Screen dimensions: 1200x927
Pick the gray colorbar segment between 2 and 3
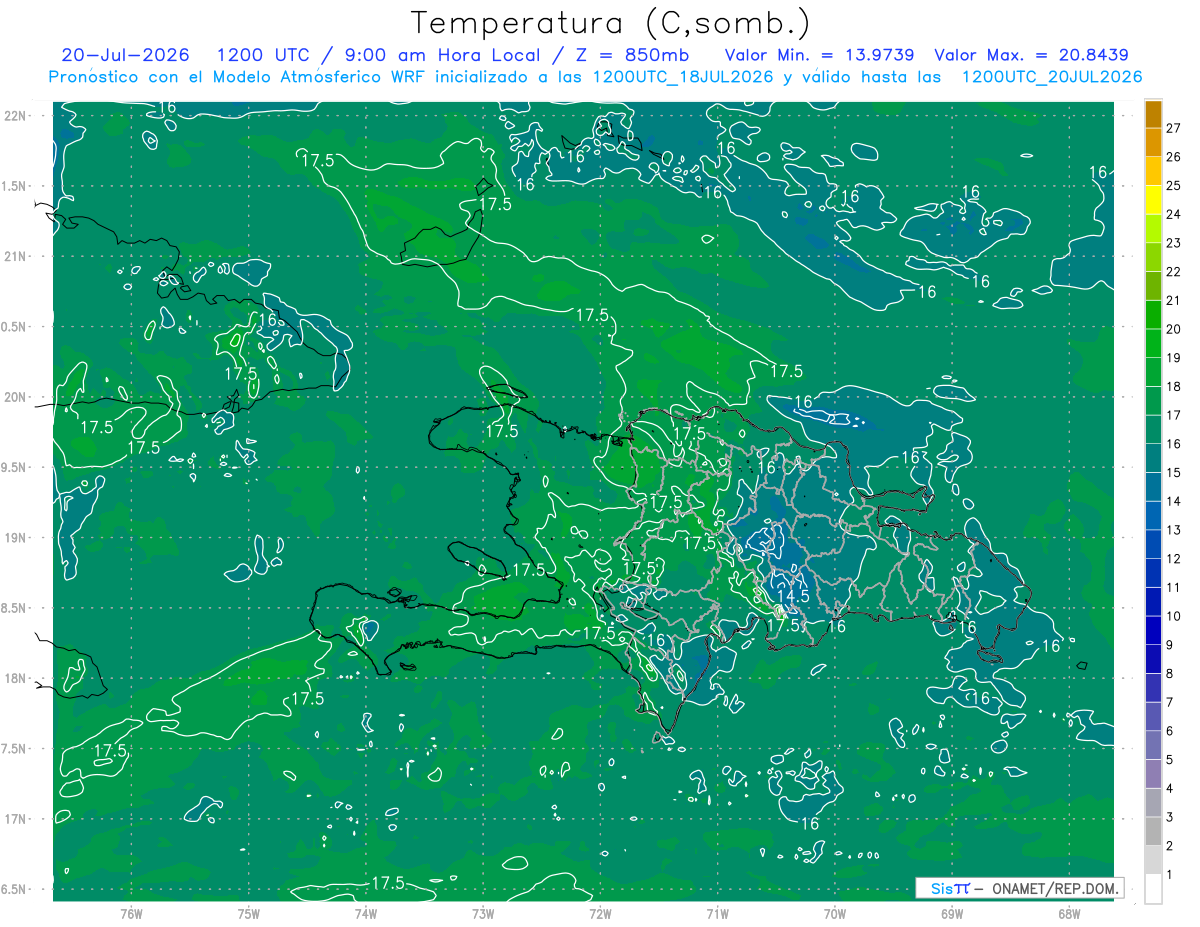pyautogui.click(x=1153, y=832)
